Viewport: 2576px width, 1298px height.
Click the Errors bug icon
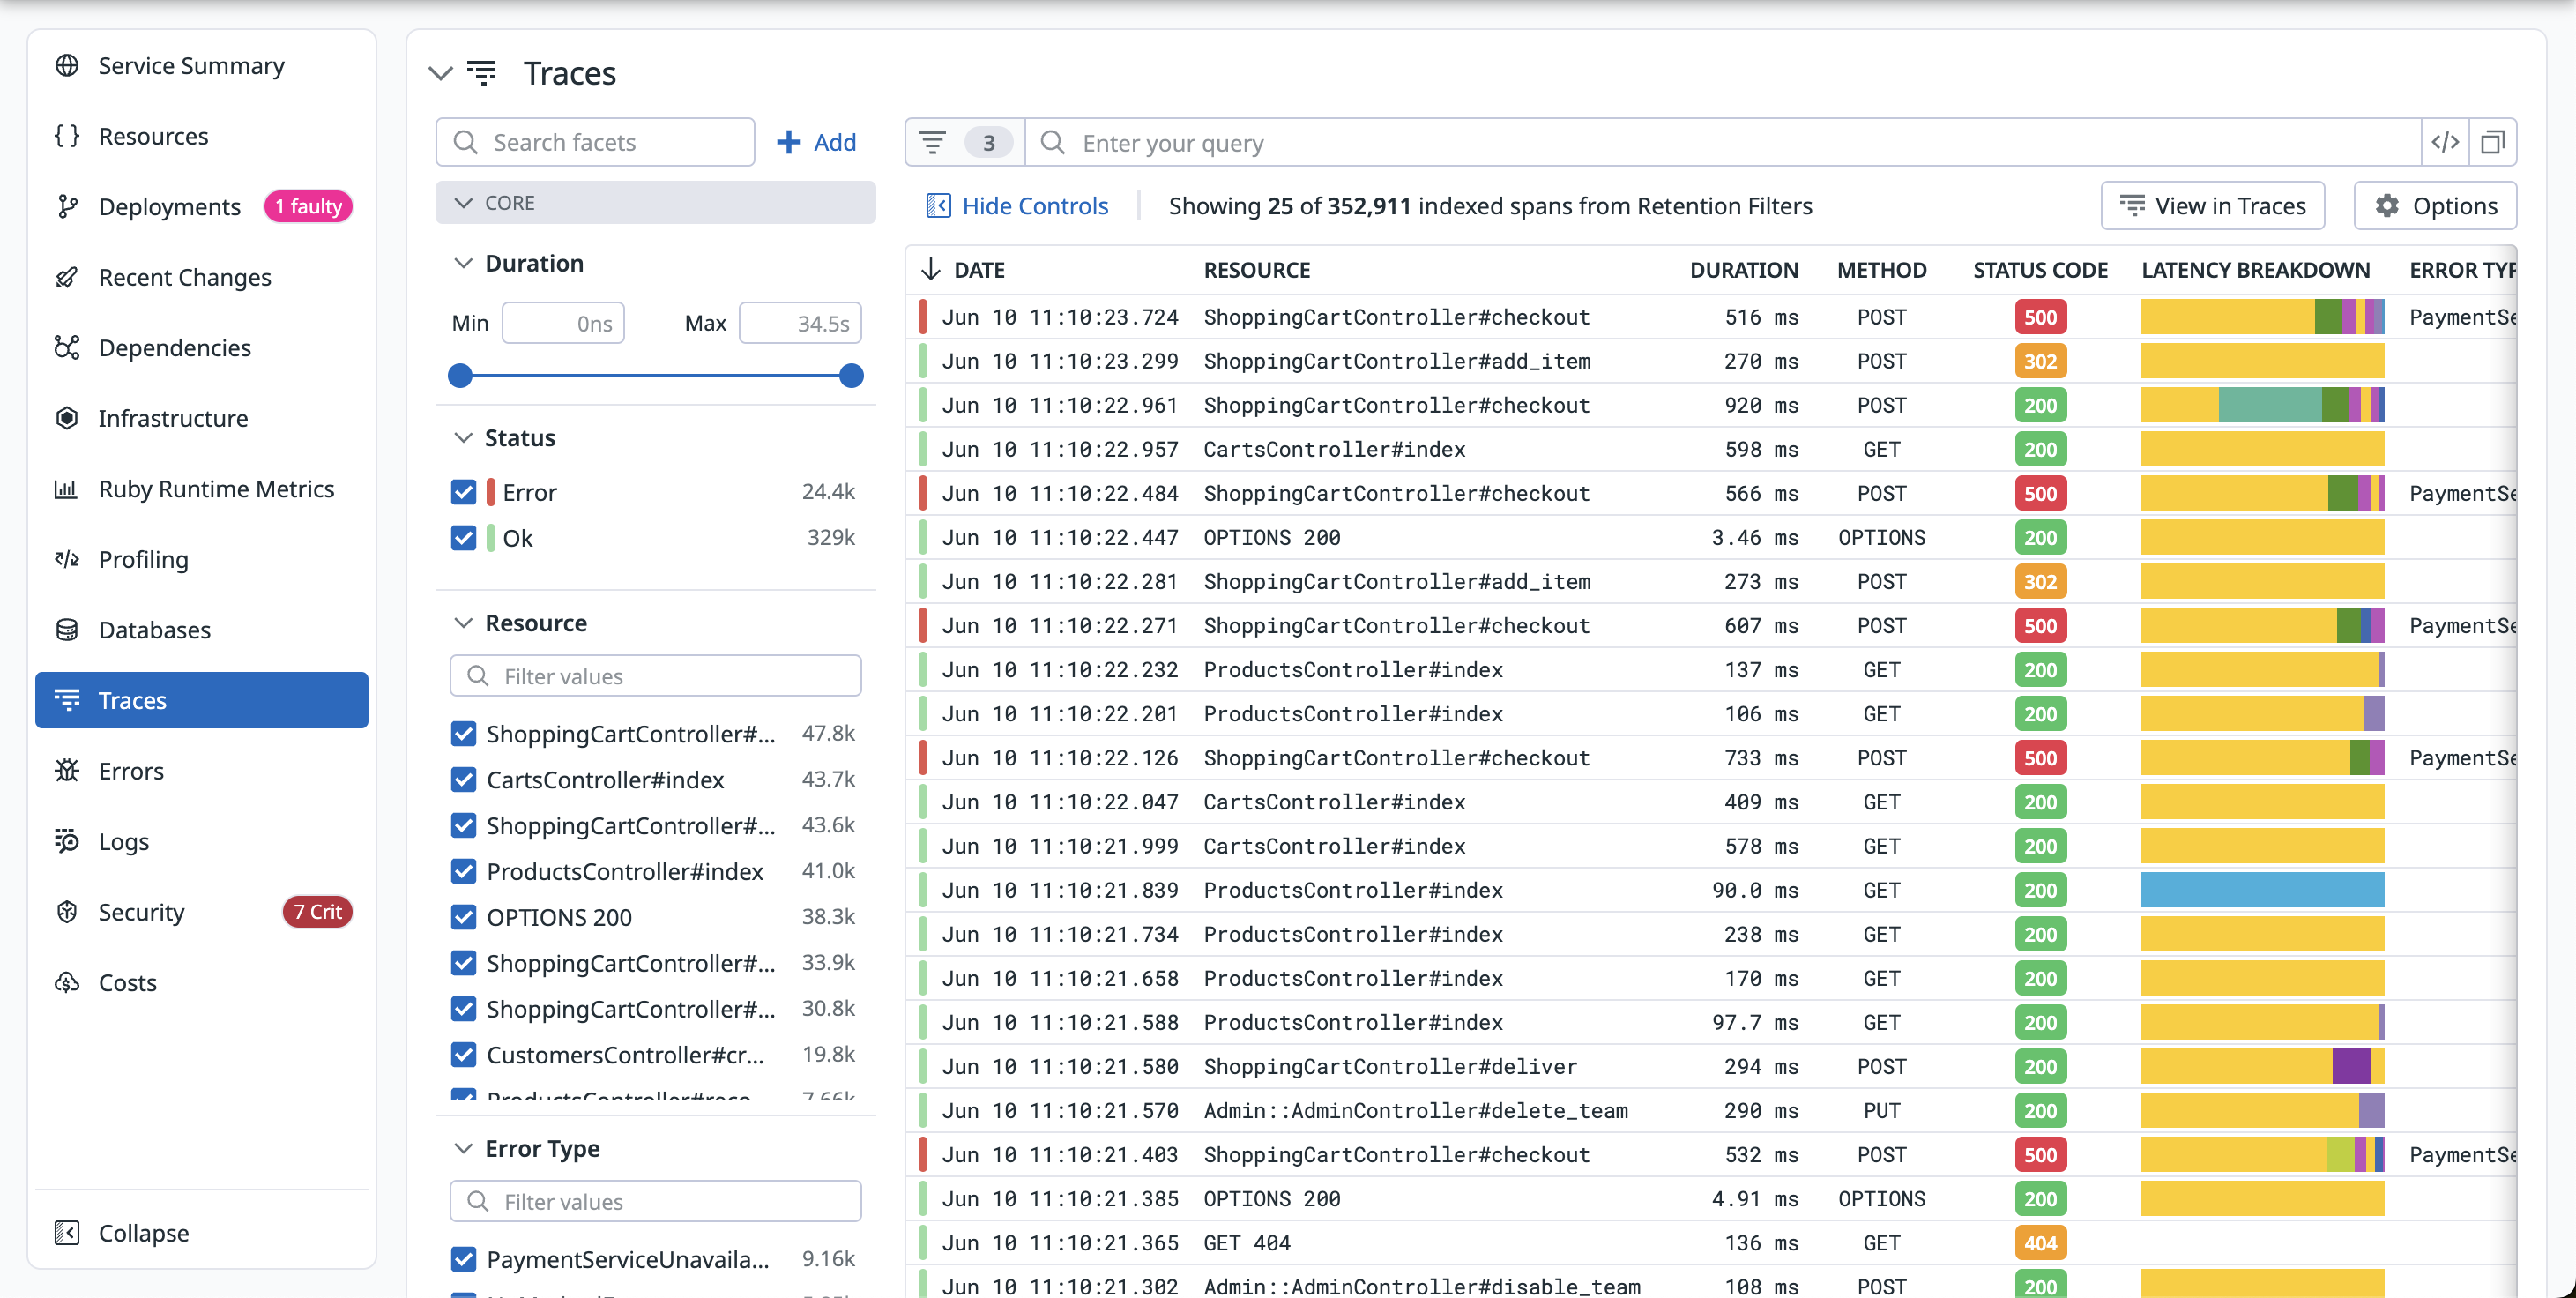tap(67, 771)
